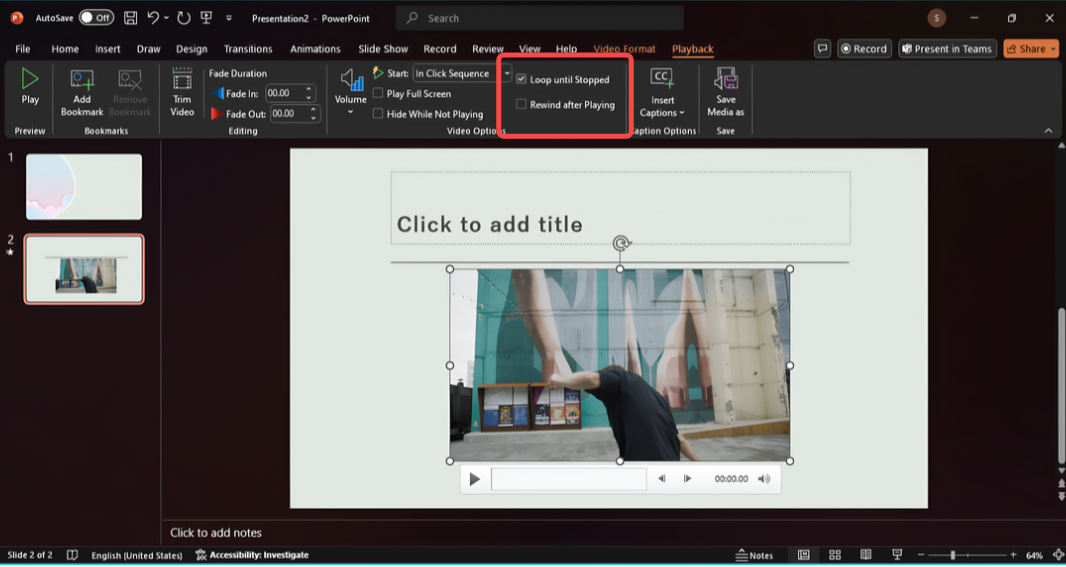Enable Rewind after Playing

pos(521,105)
